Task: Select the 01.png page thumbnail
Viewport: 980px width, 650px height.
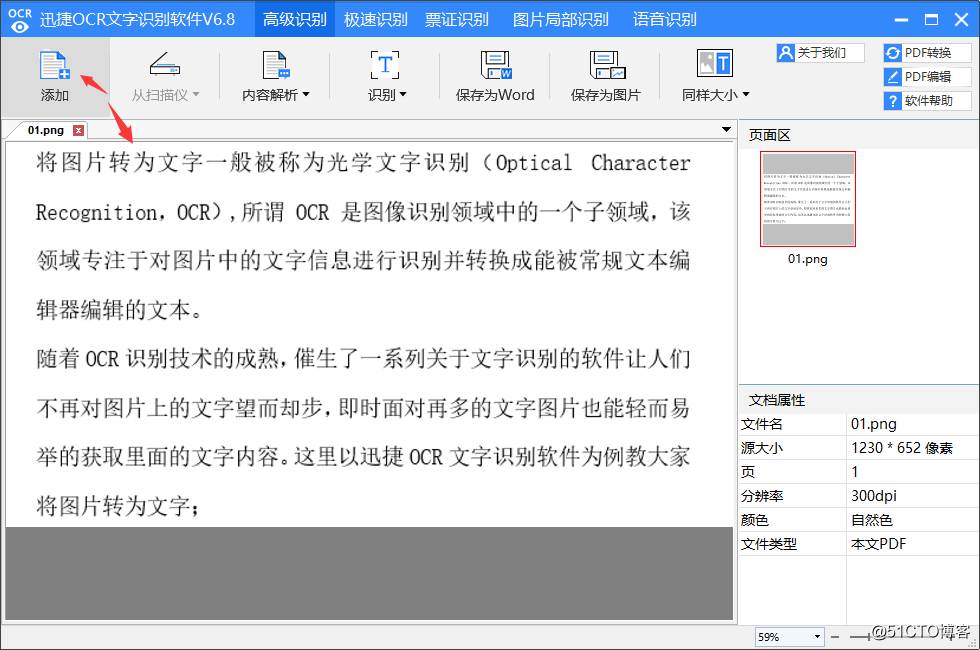Action: pos(808,199)
